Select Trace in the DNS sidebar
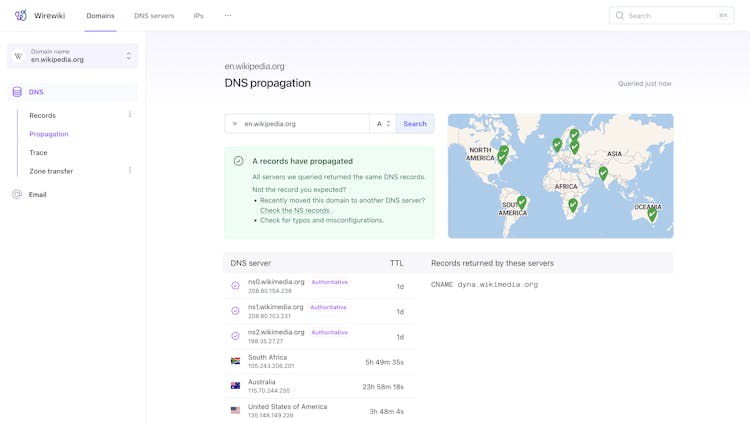 pos(38,153)
